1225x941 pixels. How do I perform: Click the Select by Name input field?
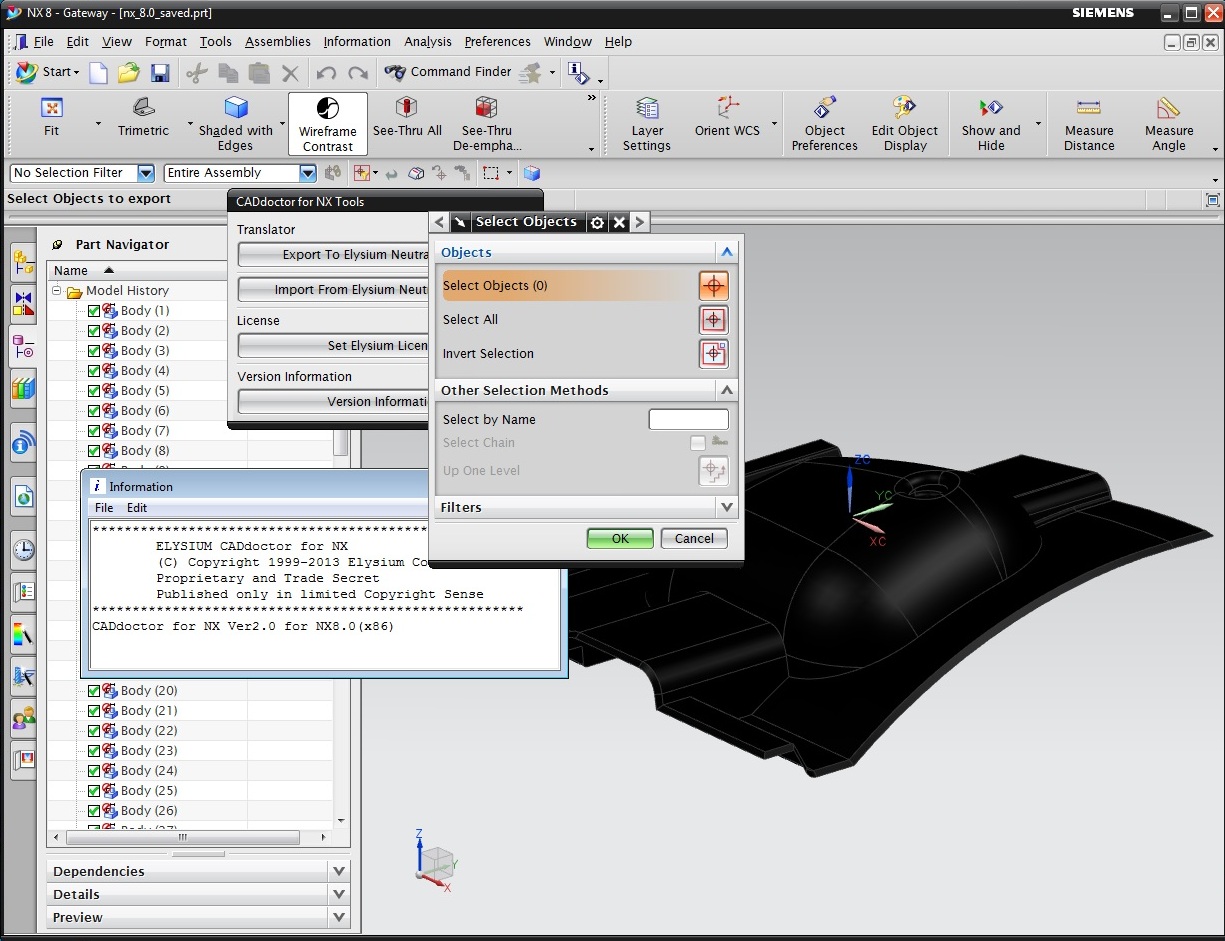689,420
